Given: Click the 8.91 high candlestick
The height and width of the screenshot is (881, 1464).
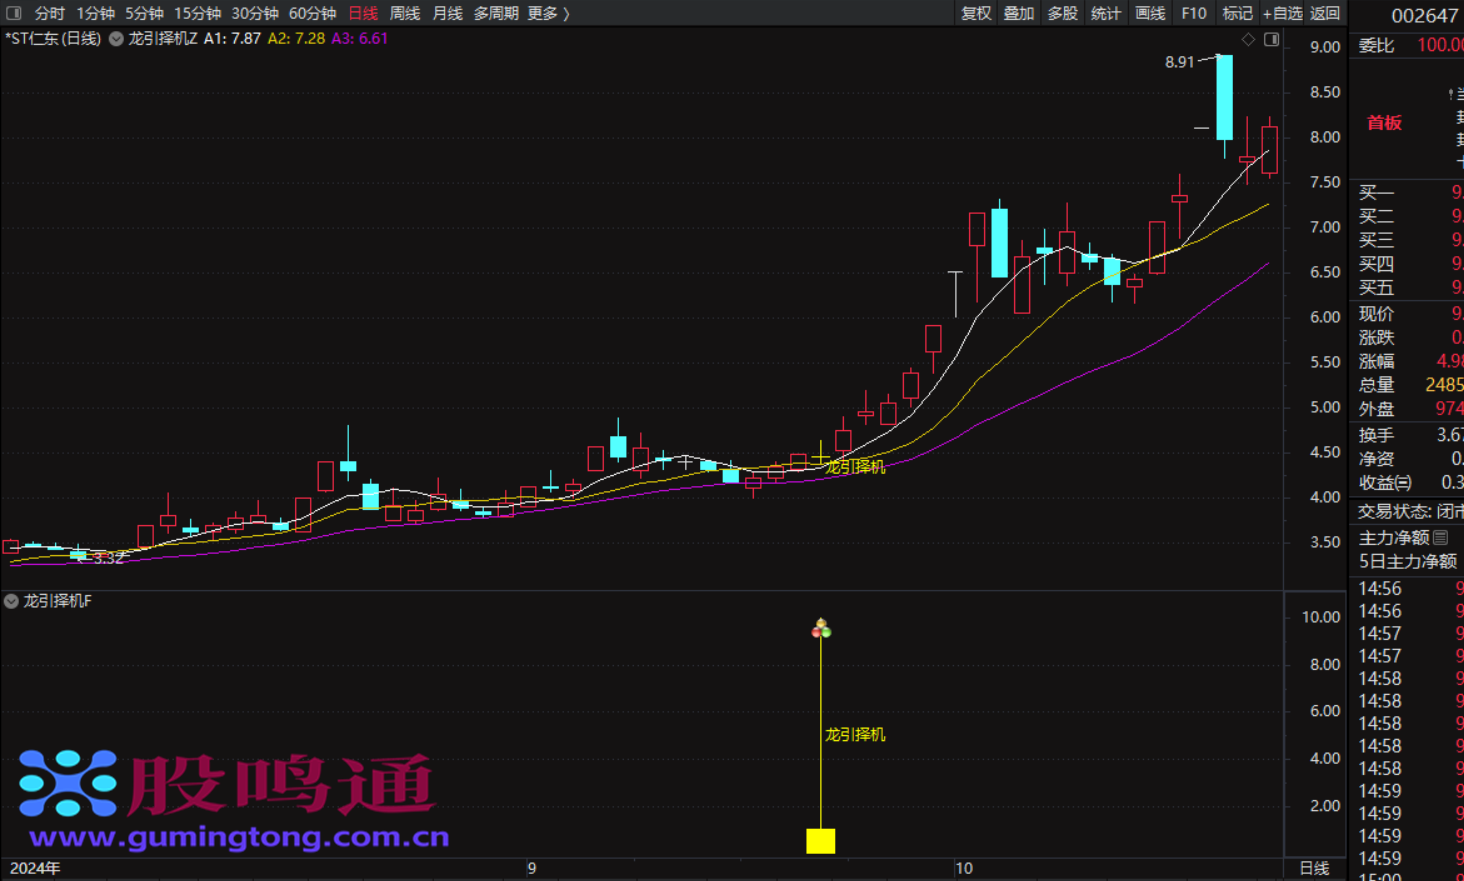Looking at the screenshot, I should [1224, 97].
